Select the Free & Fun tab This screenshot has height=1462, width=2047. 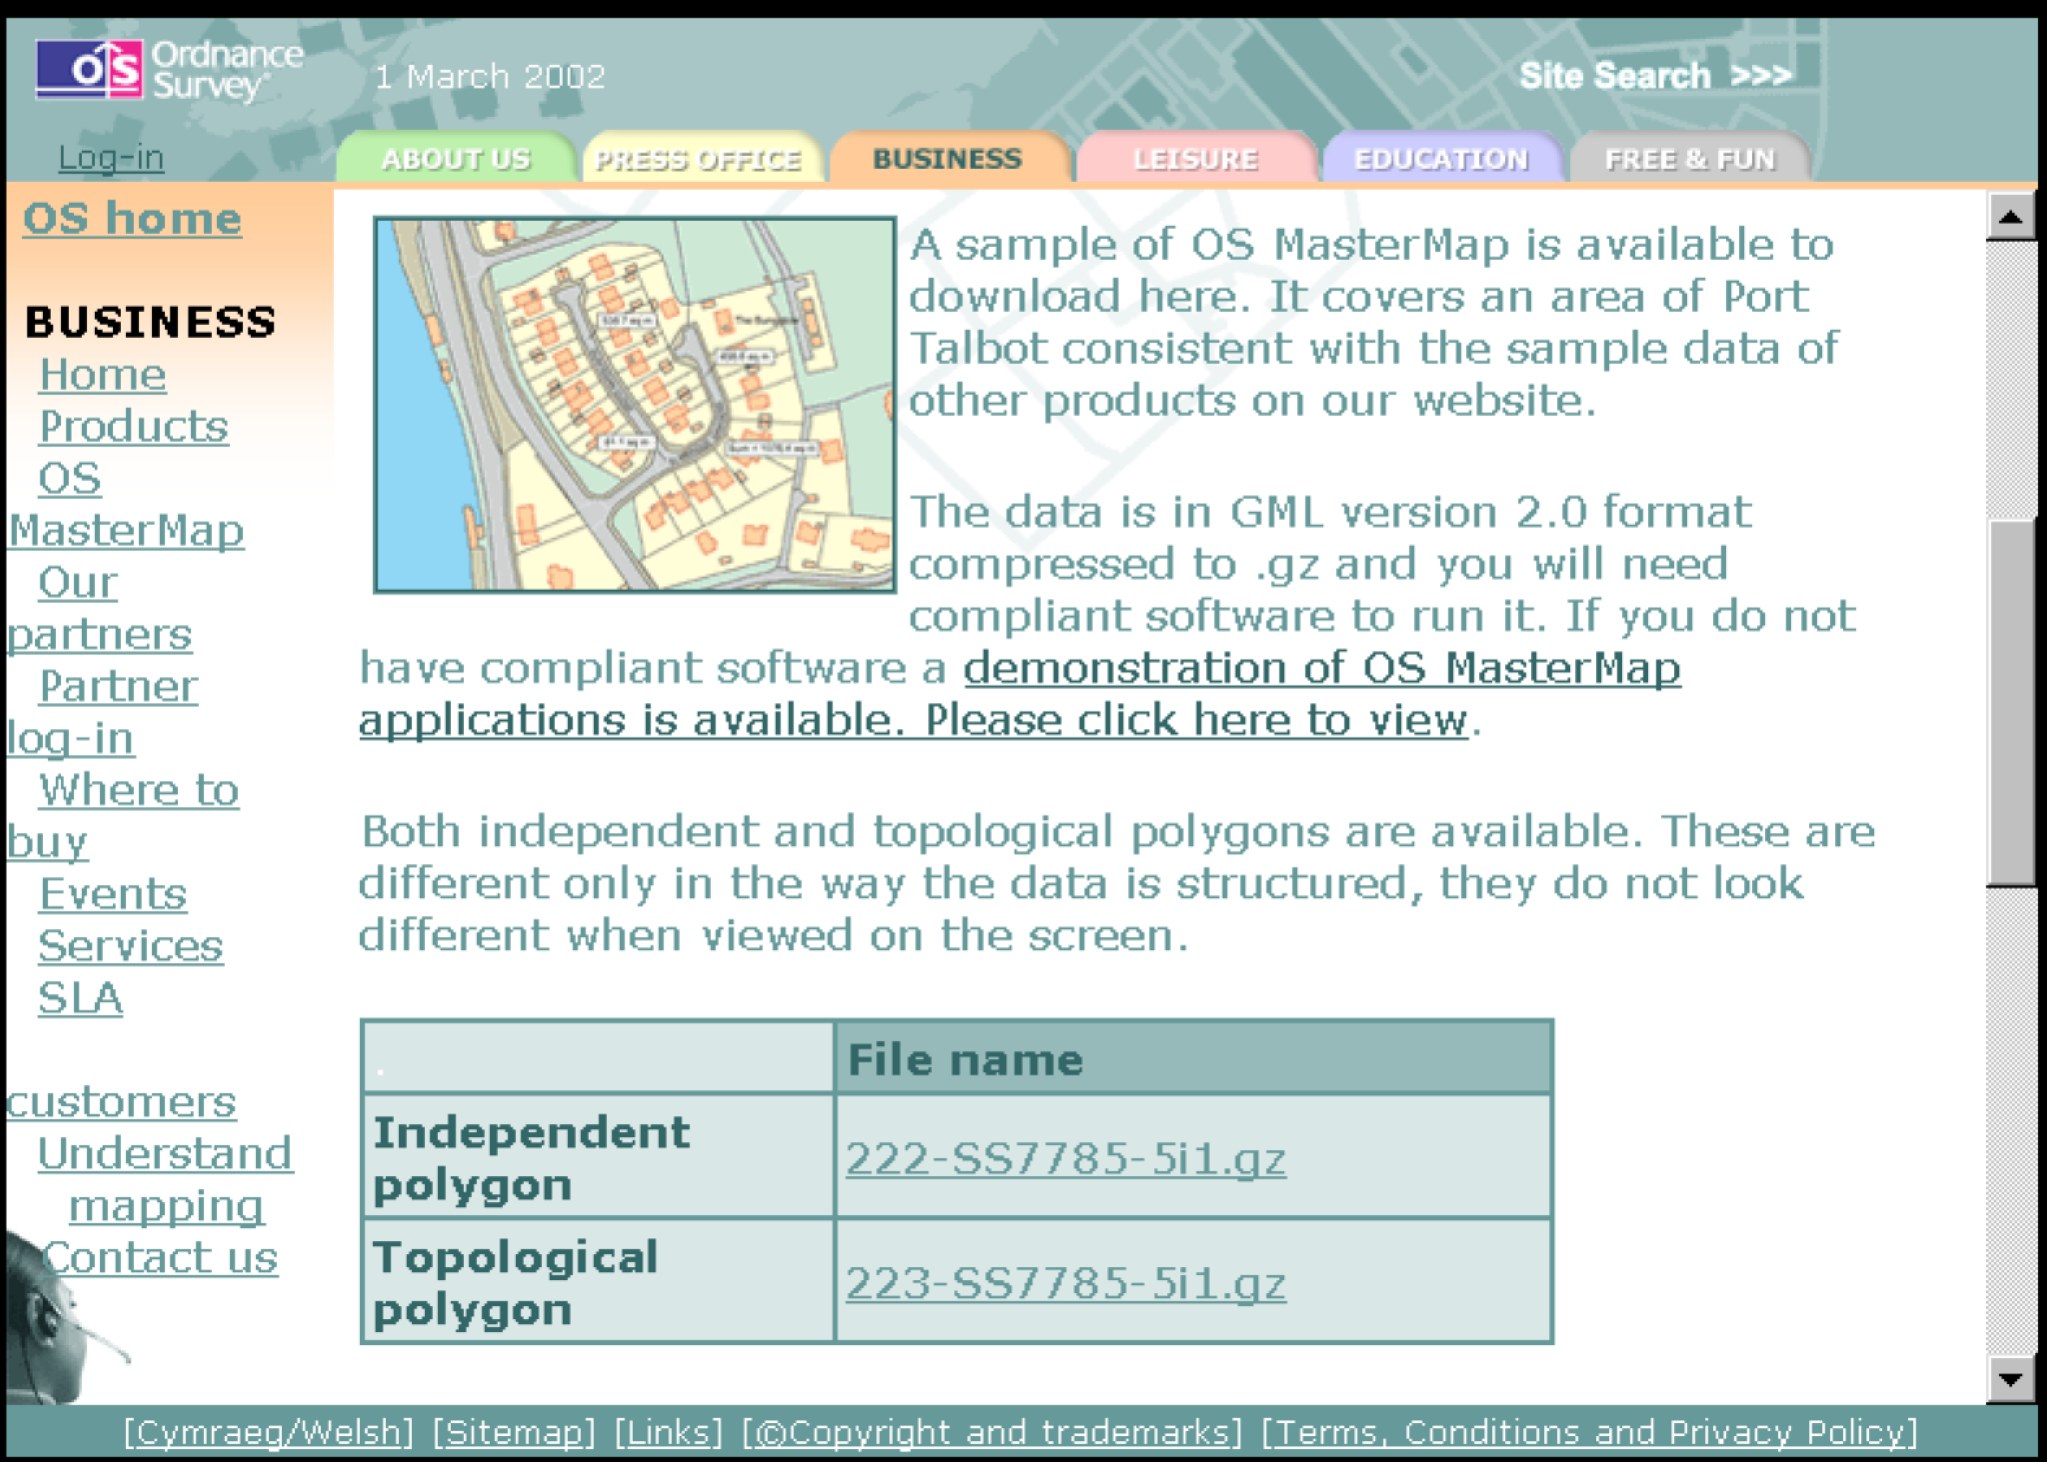1689,159
